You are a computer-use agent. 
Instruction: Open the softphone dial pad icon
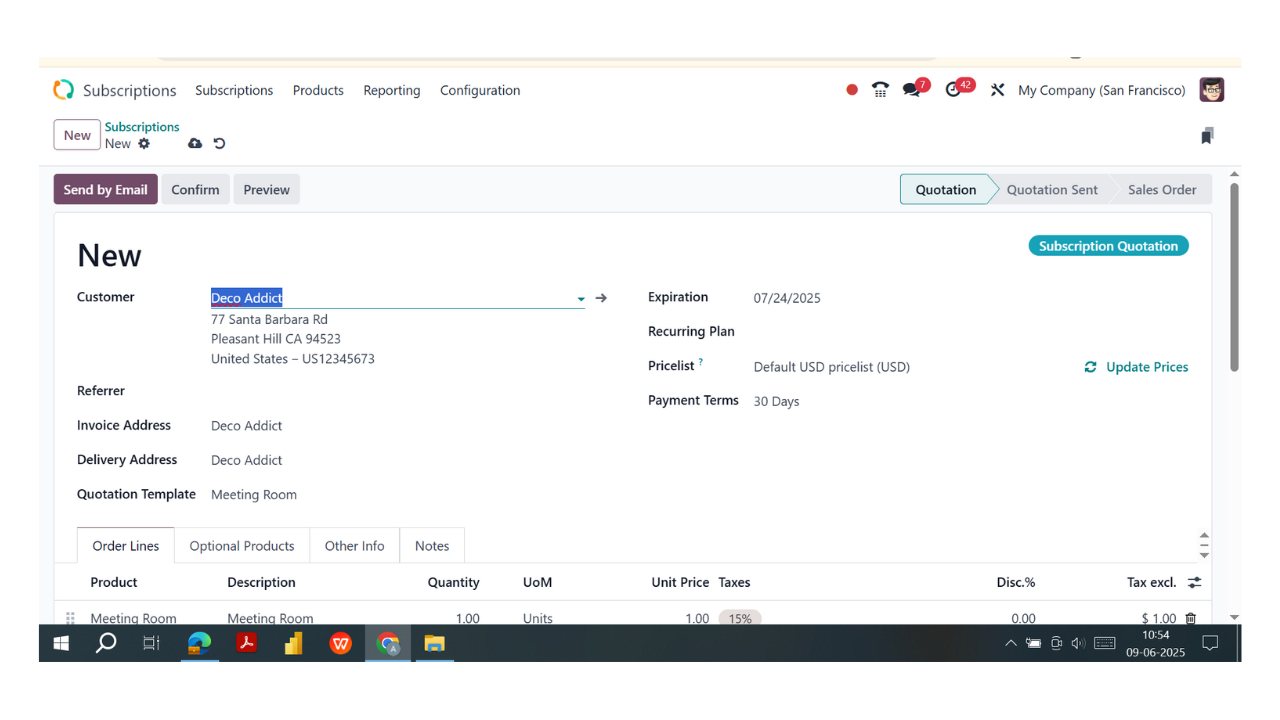(879, 89)
